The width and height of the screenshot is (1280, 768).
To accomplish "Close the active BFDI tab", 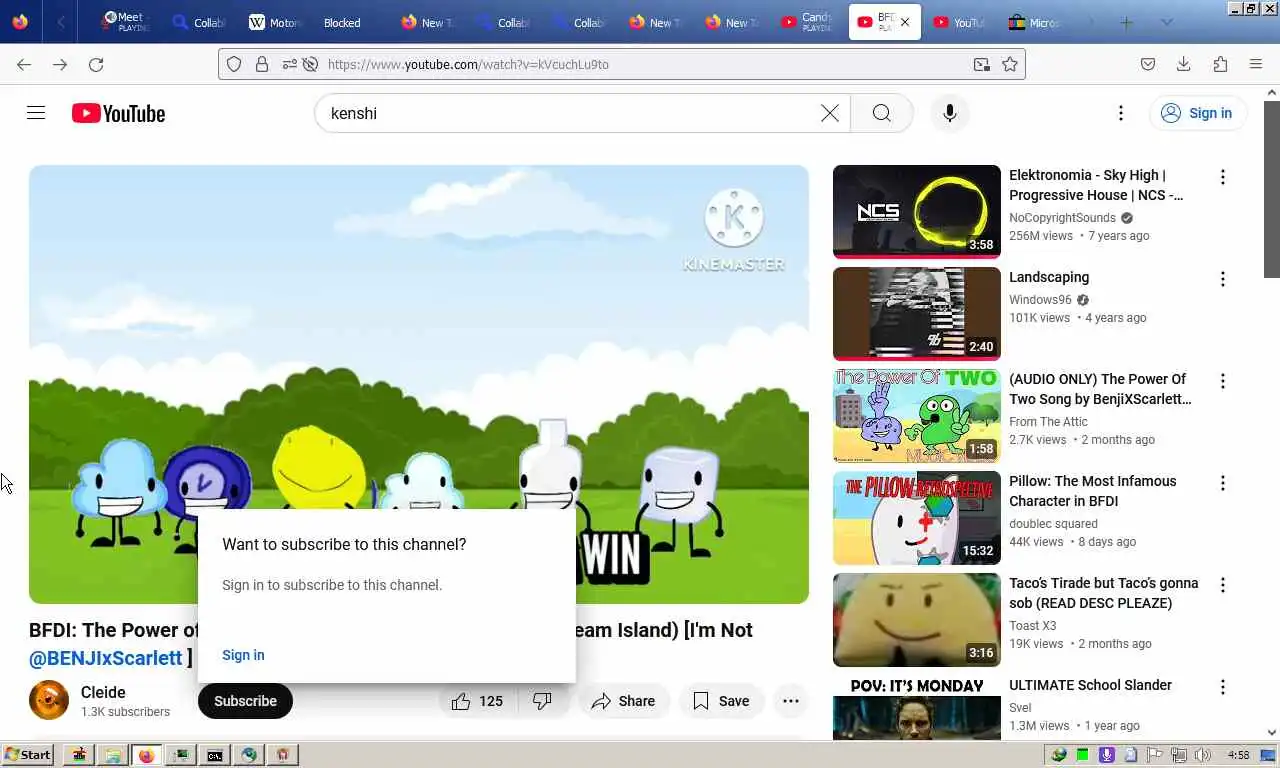I will pos(905,22).
